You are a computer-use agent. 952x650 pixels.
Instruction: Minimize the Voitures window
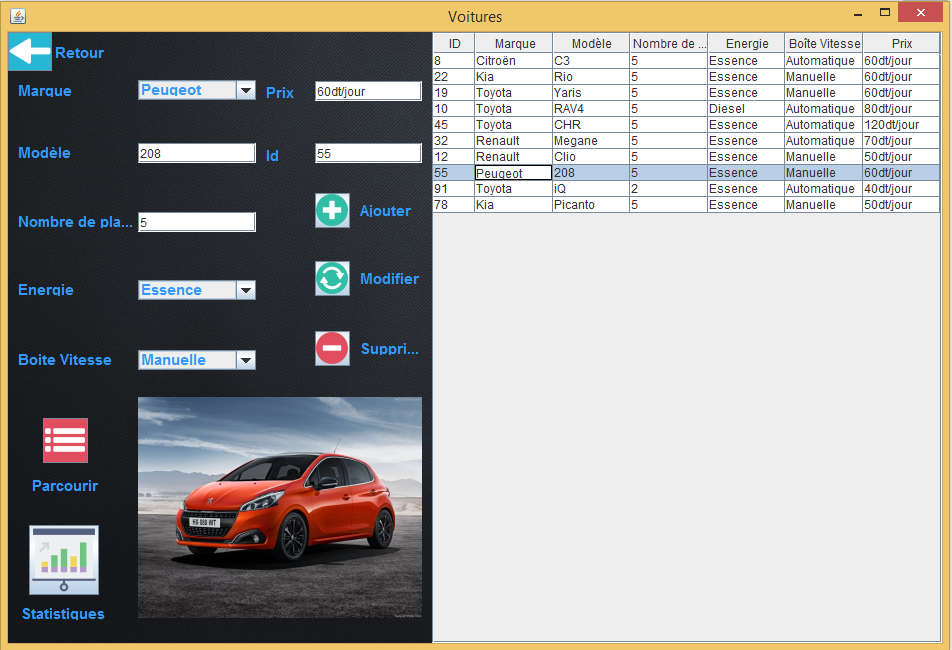(858, 13)
